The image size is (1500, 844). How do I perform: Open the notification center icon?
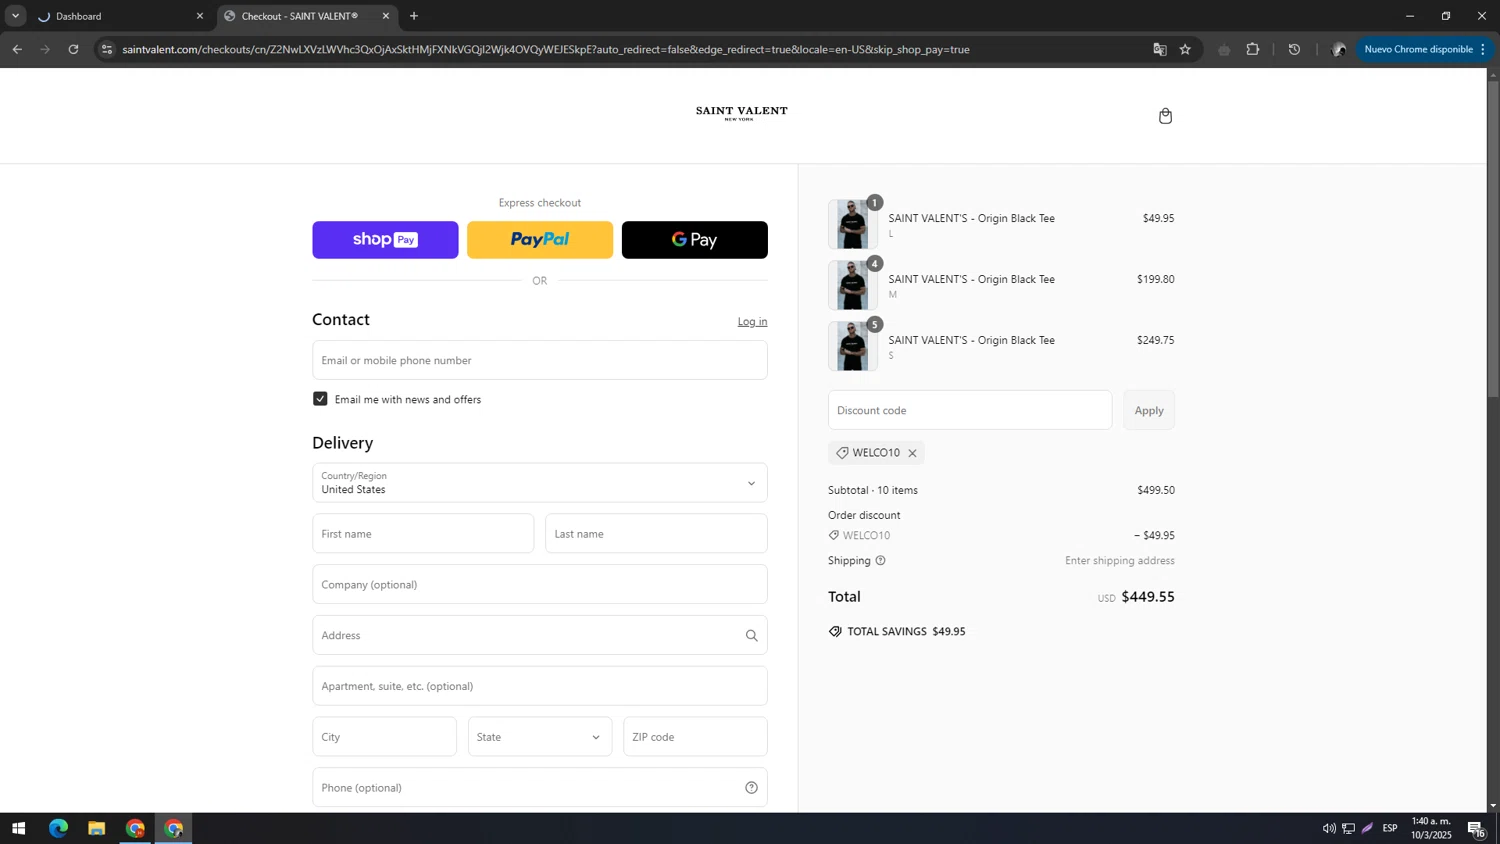point(1475,828)
